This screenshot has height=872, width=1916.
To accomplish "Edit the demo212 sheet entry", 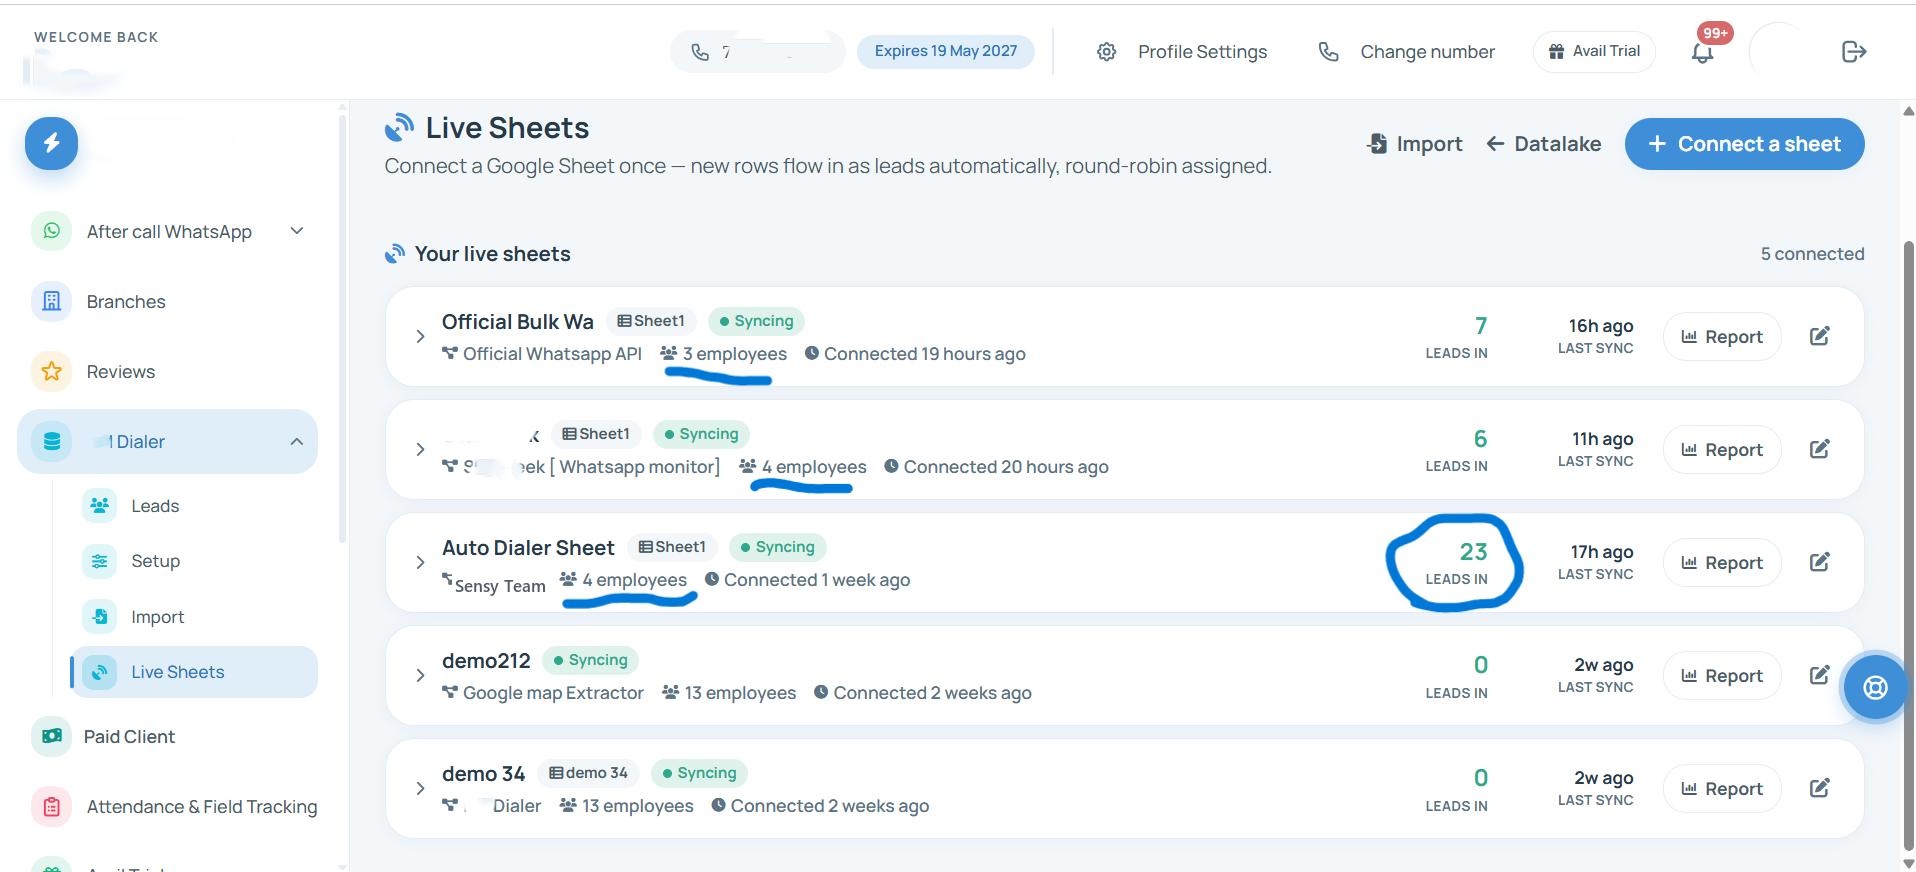I will 1820,675.
